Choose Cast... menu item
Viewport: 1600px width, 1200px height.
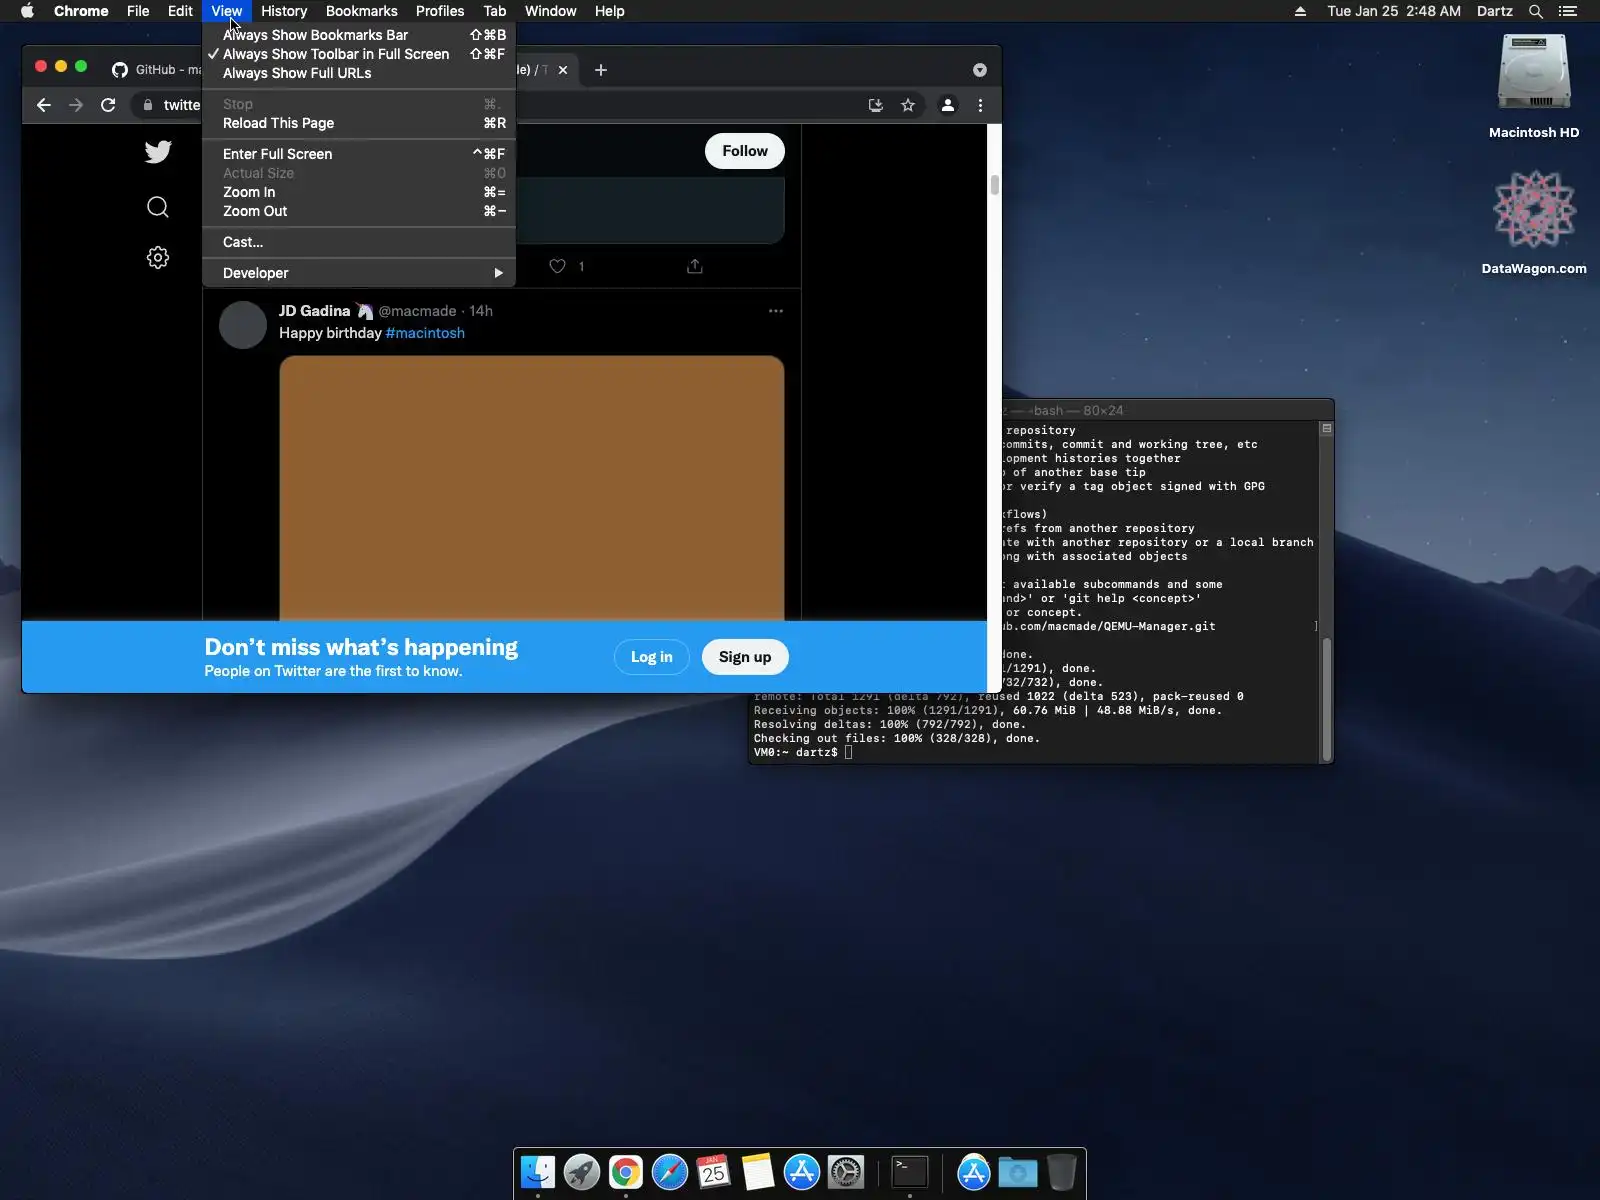click(359, 242)
